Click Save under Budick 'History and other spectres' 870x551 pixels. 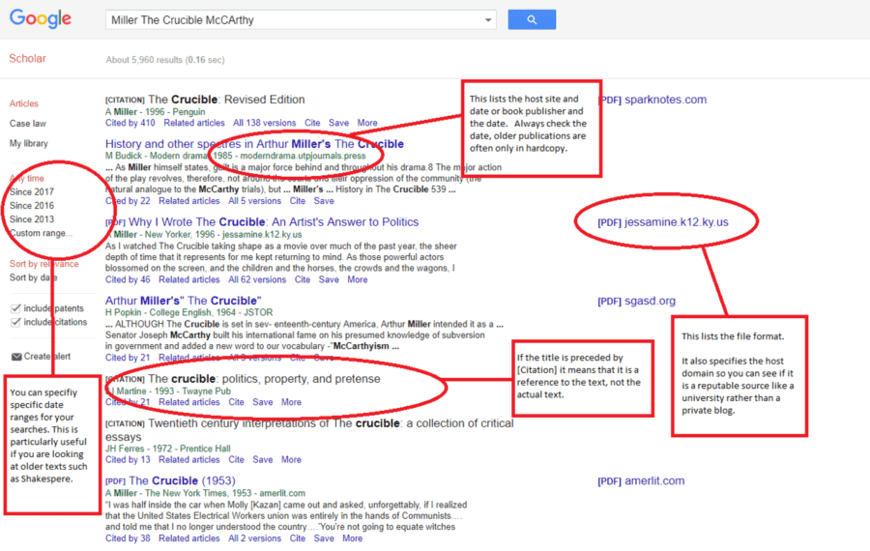point(323,201)
